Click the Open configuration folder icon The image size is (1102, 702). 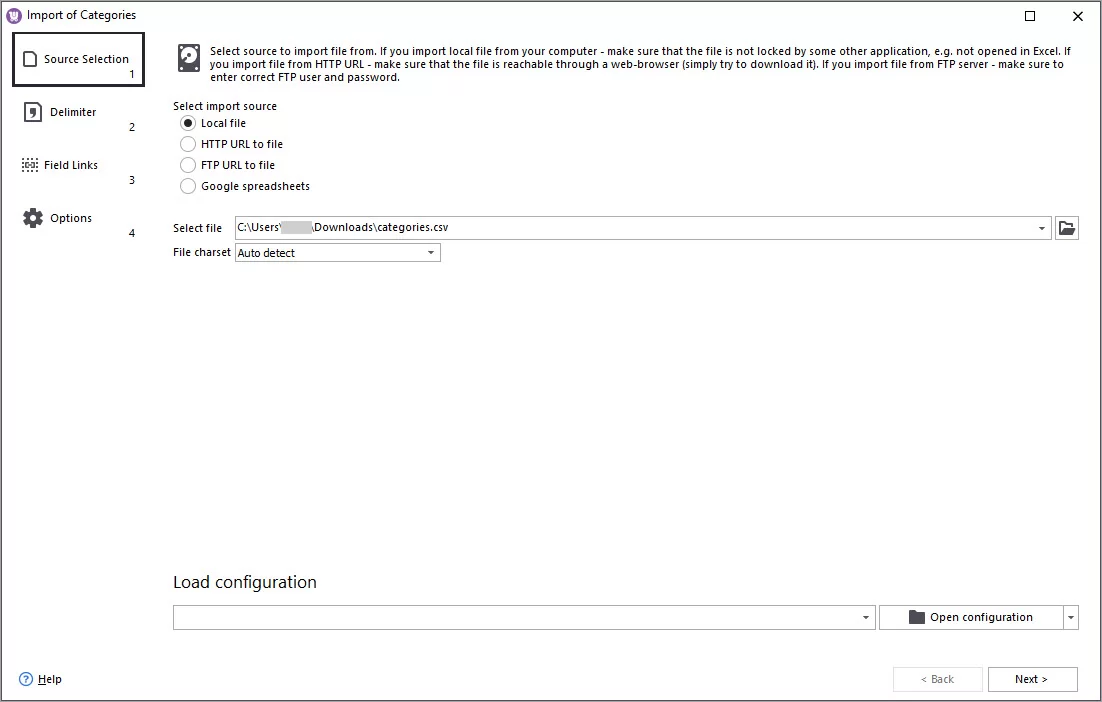pos(916,617)
